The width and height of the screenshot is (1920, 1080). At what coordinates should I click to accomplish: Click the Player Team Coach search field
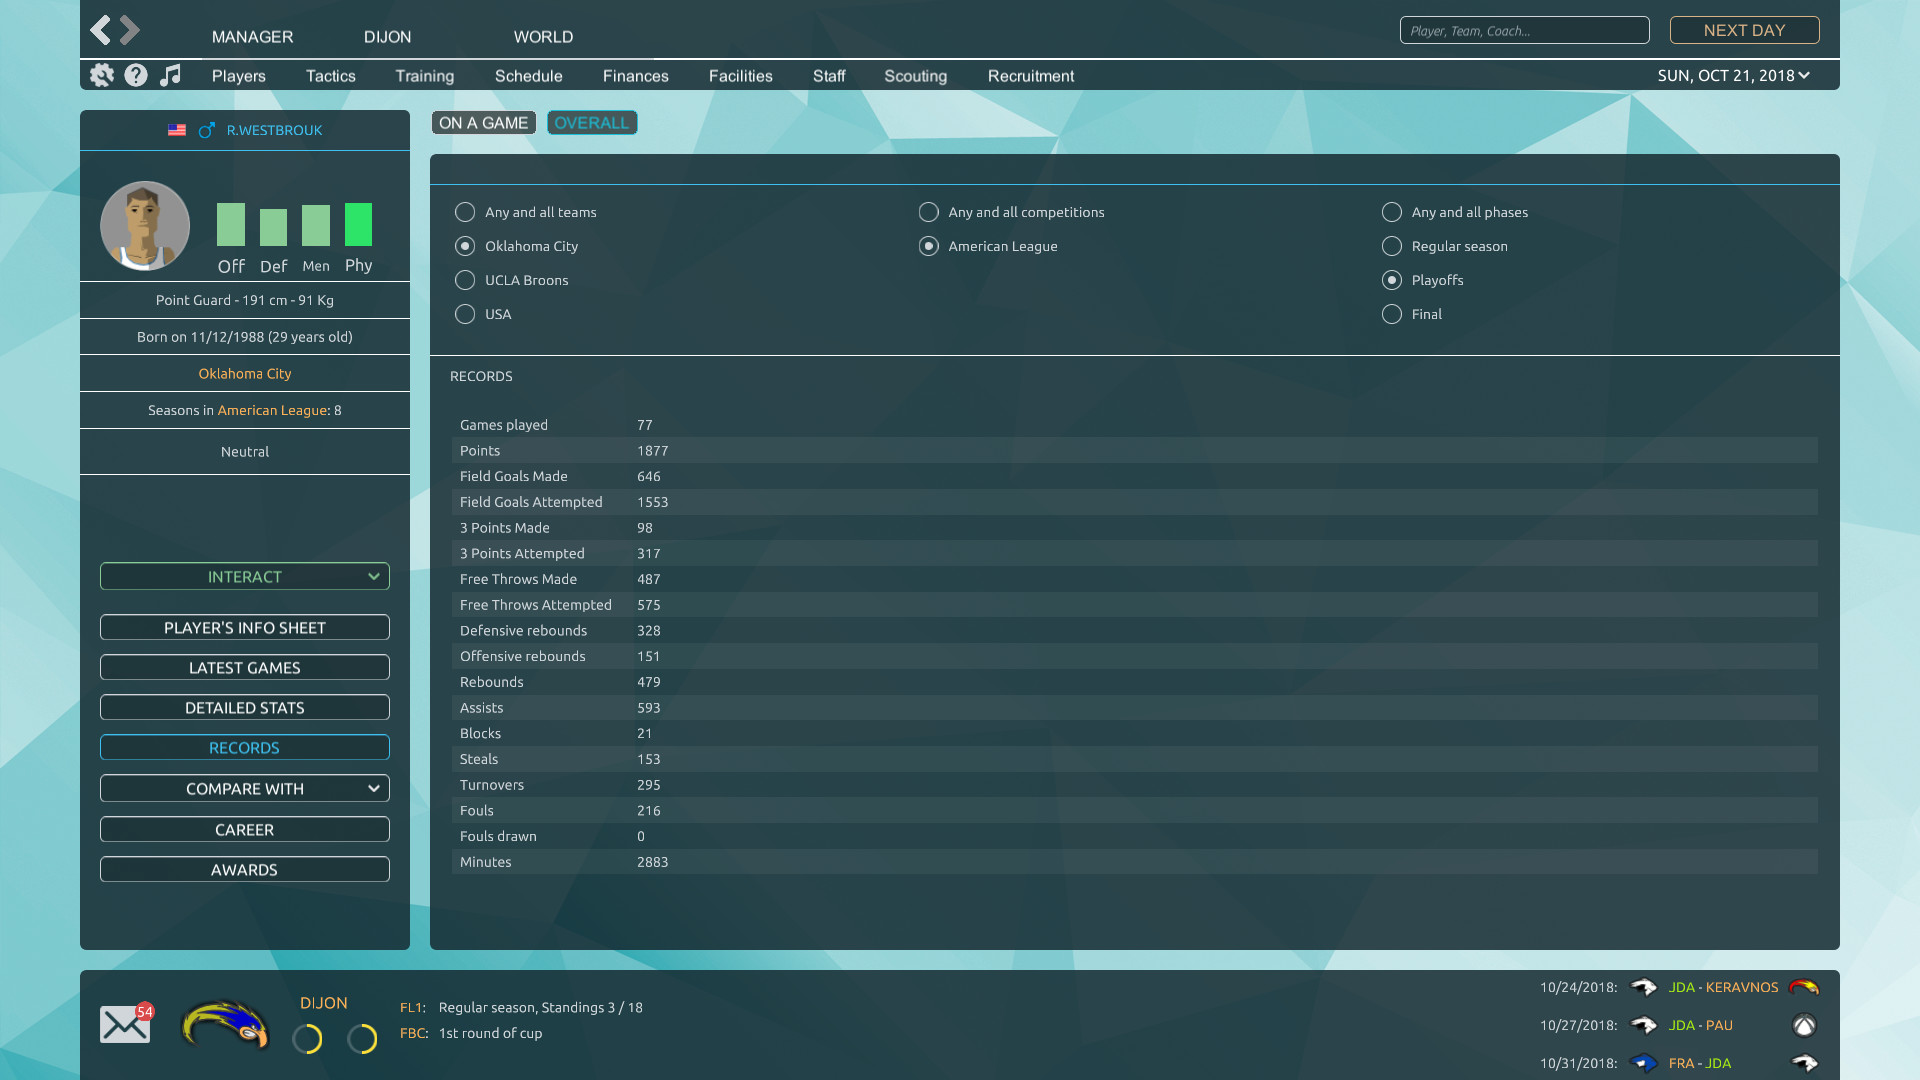(x=1524, y=30)
